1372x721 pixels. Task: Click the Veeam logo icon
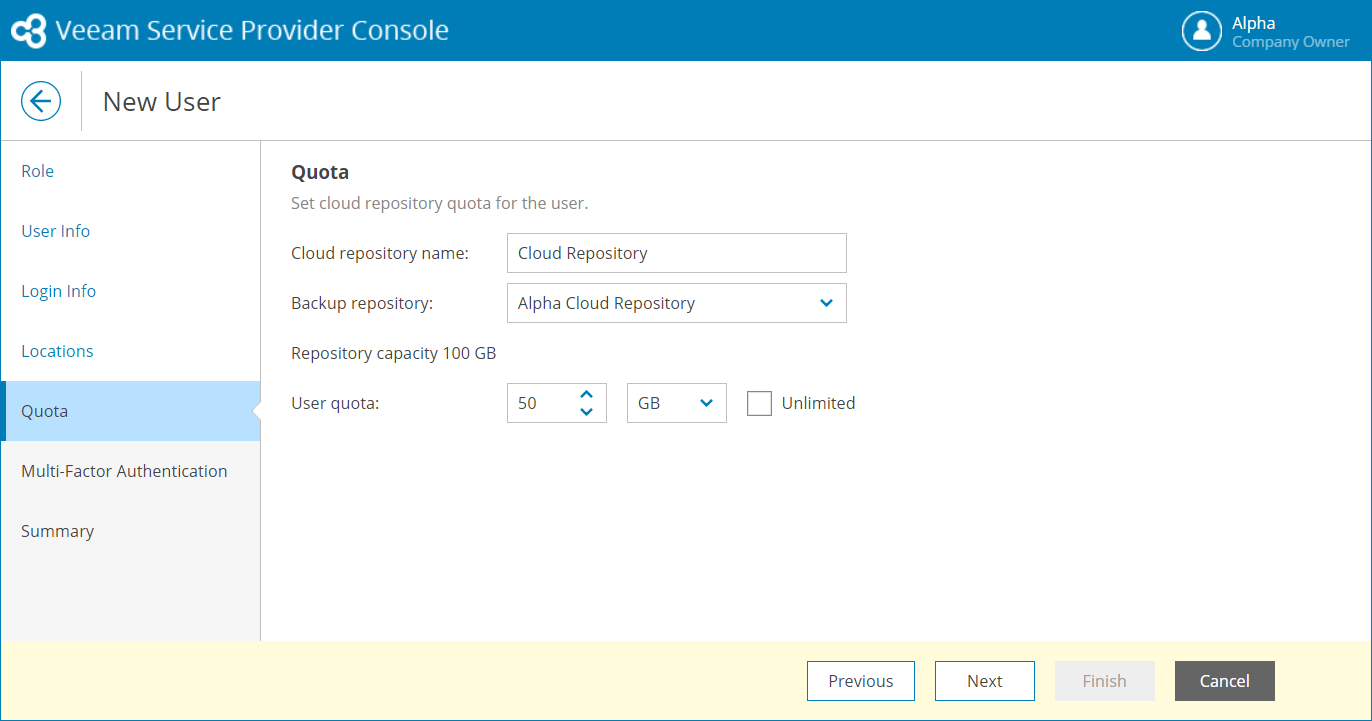(x=28, y=31)
